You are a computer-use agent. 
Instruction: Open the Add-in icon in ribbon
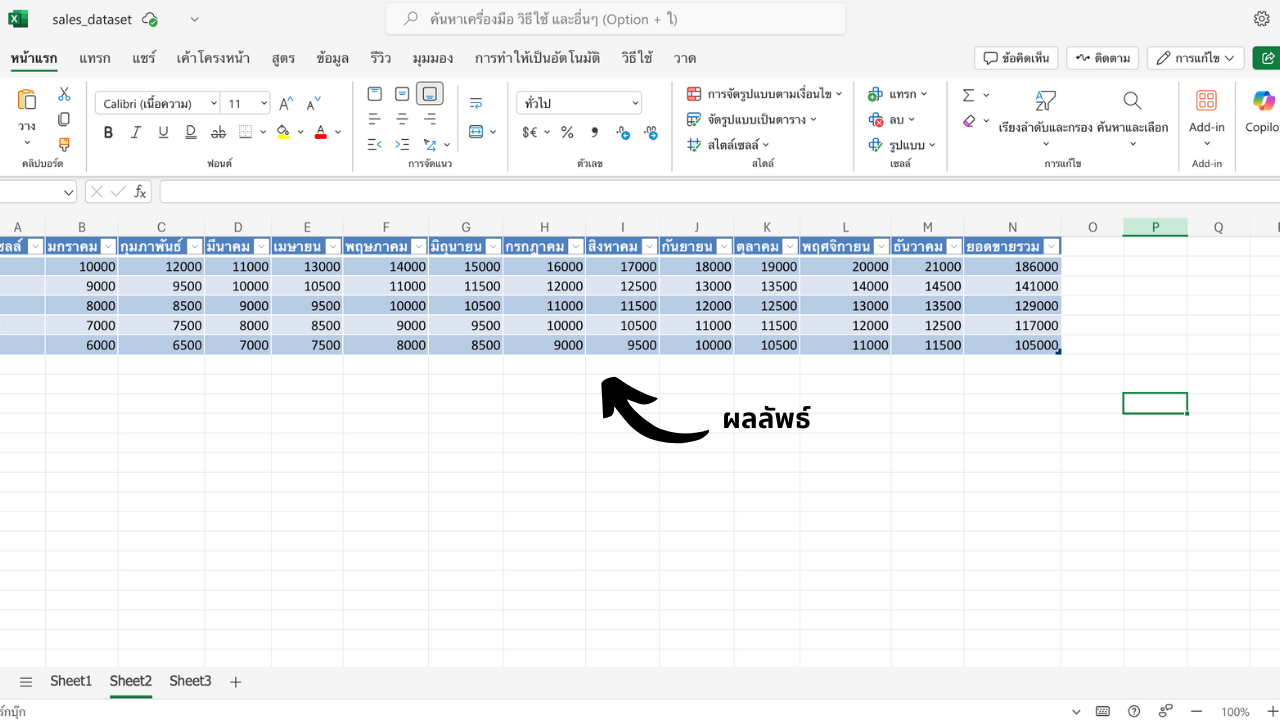(x=1206, y=101)
